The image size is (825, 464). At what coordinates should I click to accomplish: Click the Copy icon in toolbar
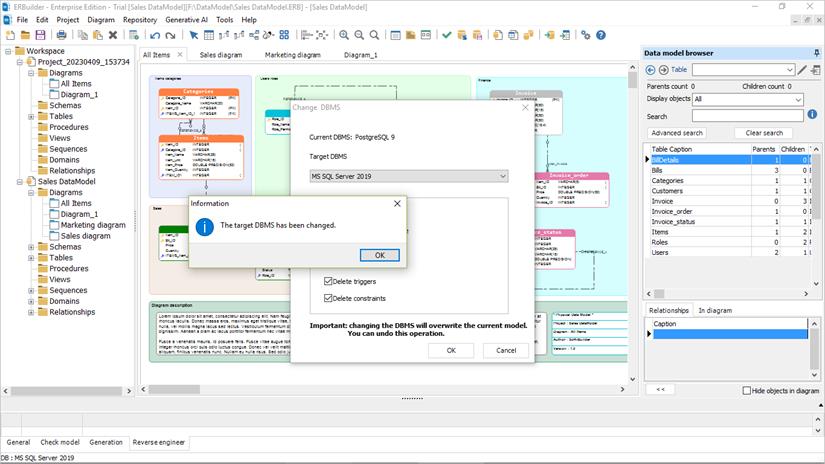83,35
